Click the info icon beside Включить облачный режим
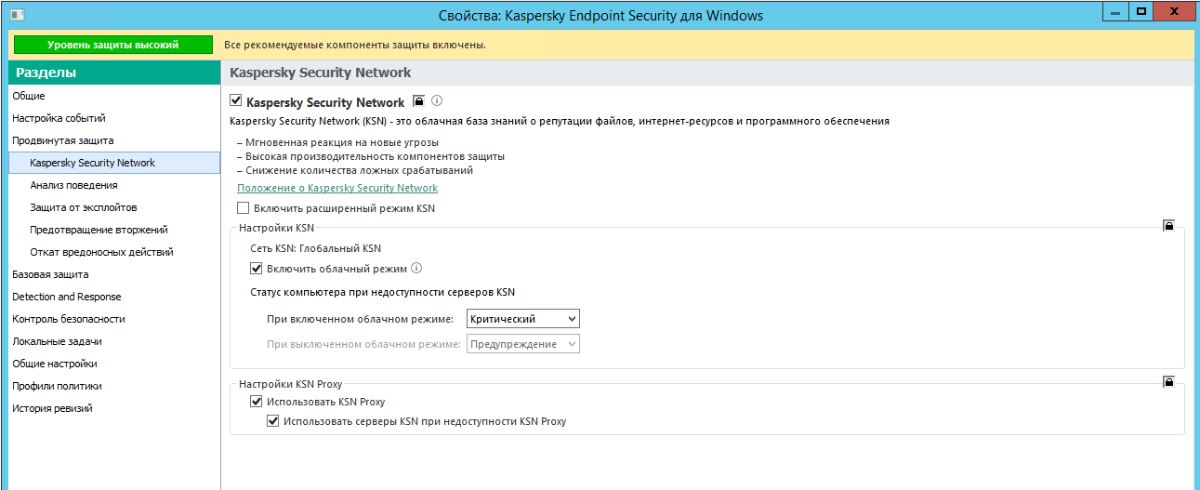 tap(417, 268)
